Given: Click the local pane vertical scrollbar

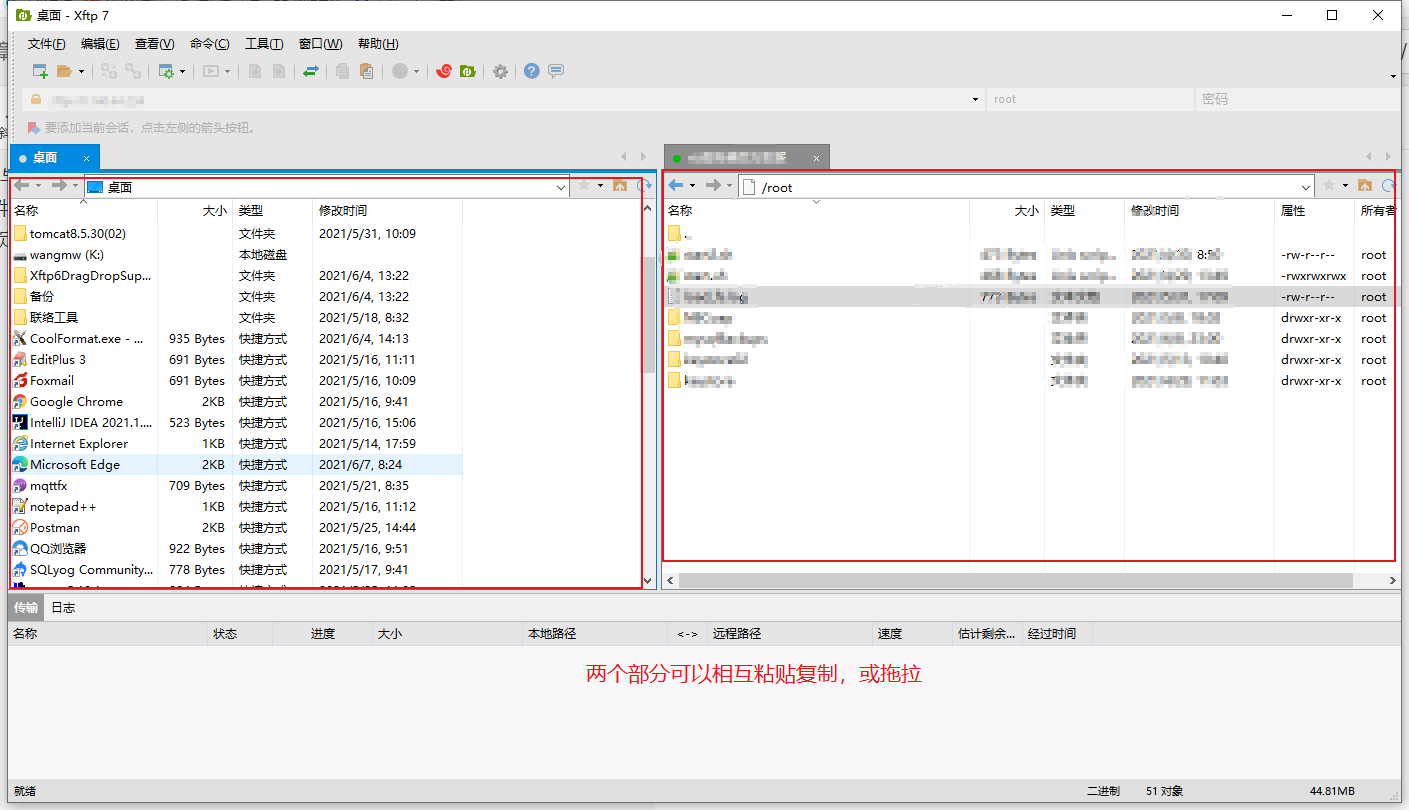Looking at the screenshot, I should [647, 315].
